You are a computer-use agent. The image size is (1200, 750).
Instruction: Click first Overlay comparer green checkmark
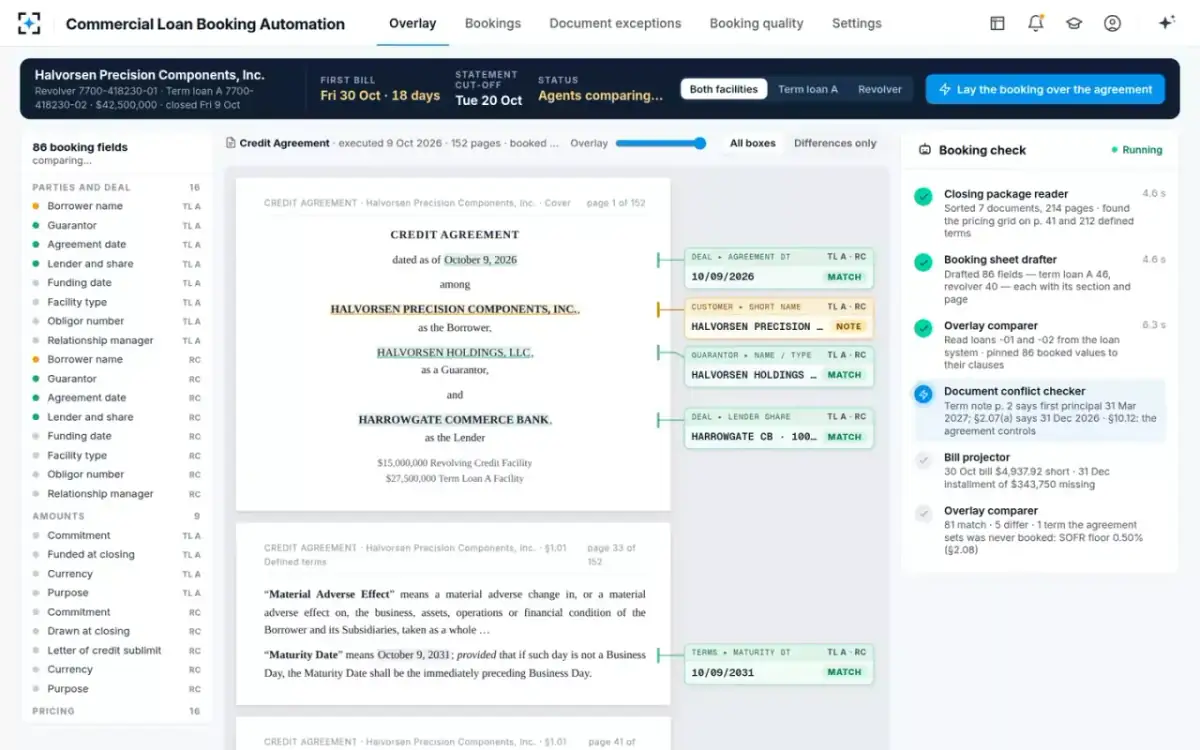pos(924,329)
